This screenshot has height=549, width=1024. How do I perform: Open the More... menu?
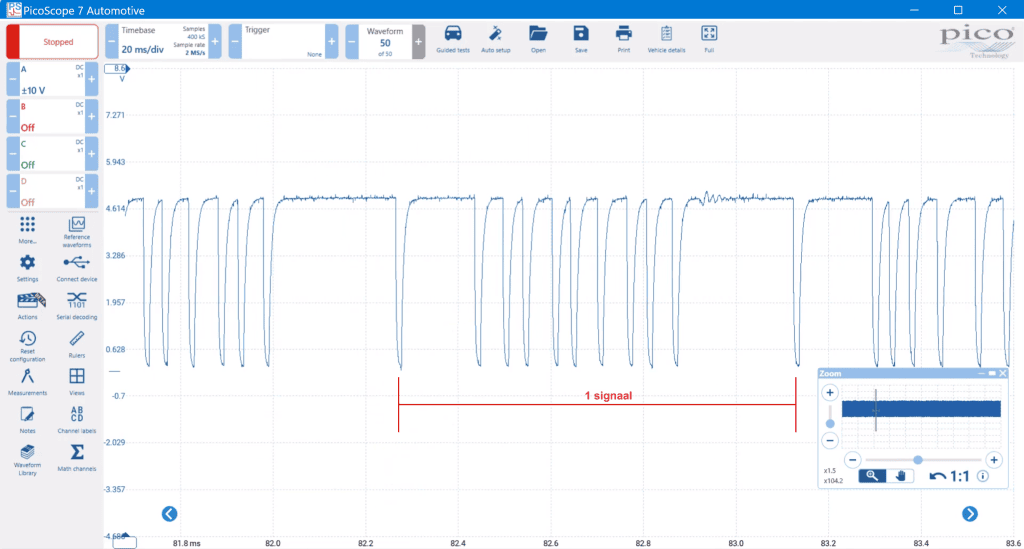pyautogui.click(x=27, y=230)
